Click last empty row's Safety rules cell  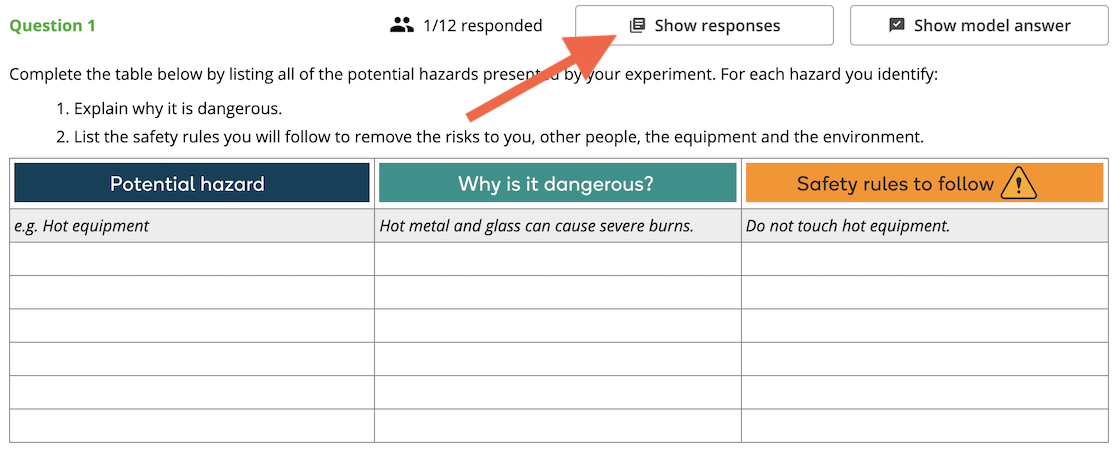[x=924, y=425]
